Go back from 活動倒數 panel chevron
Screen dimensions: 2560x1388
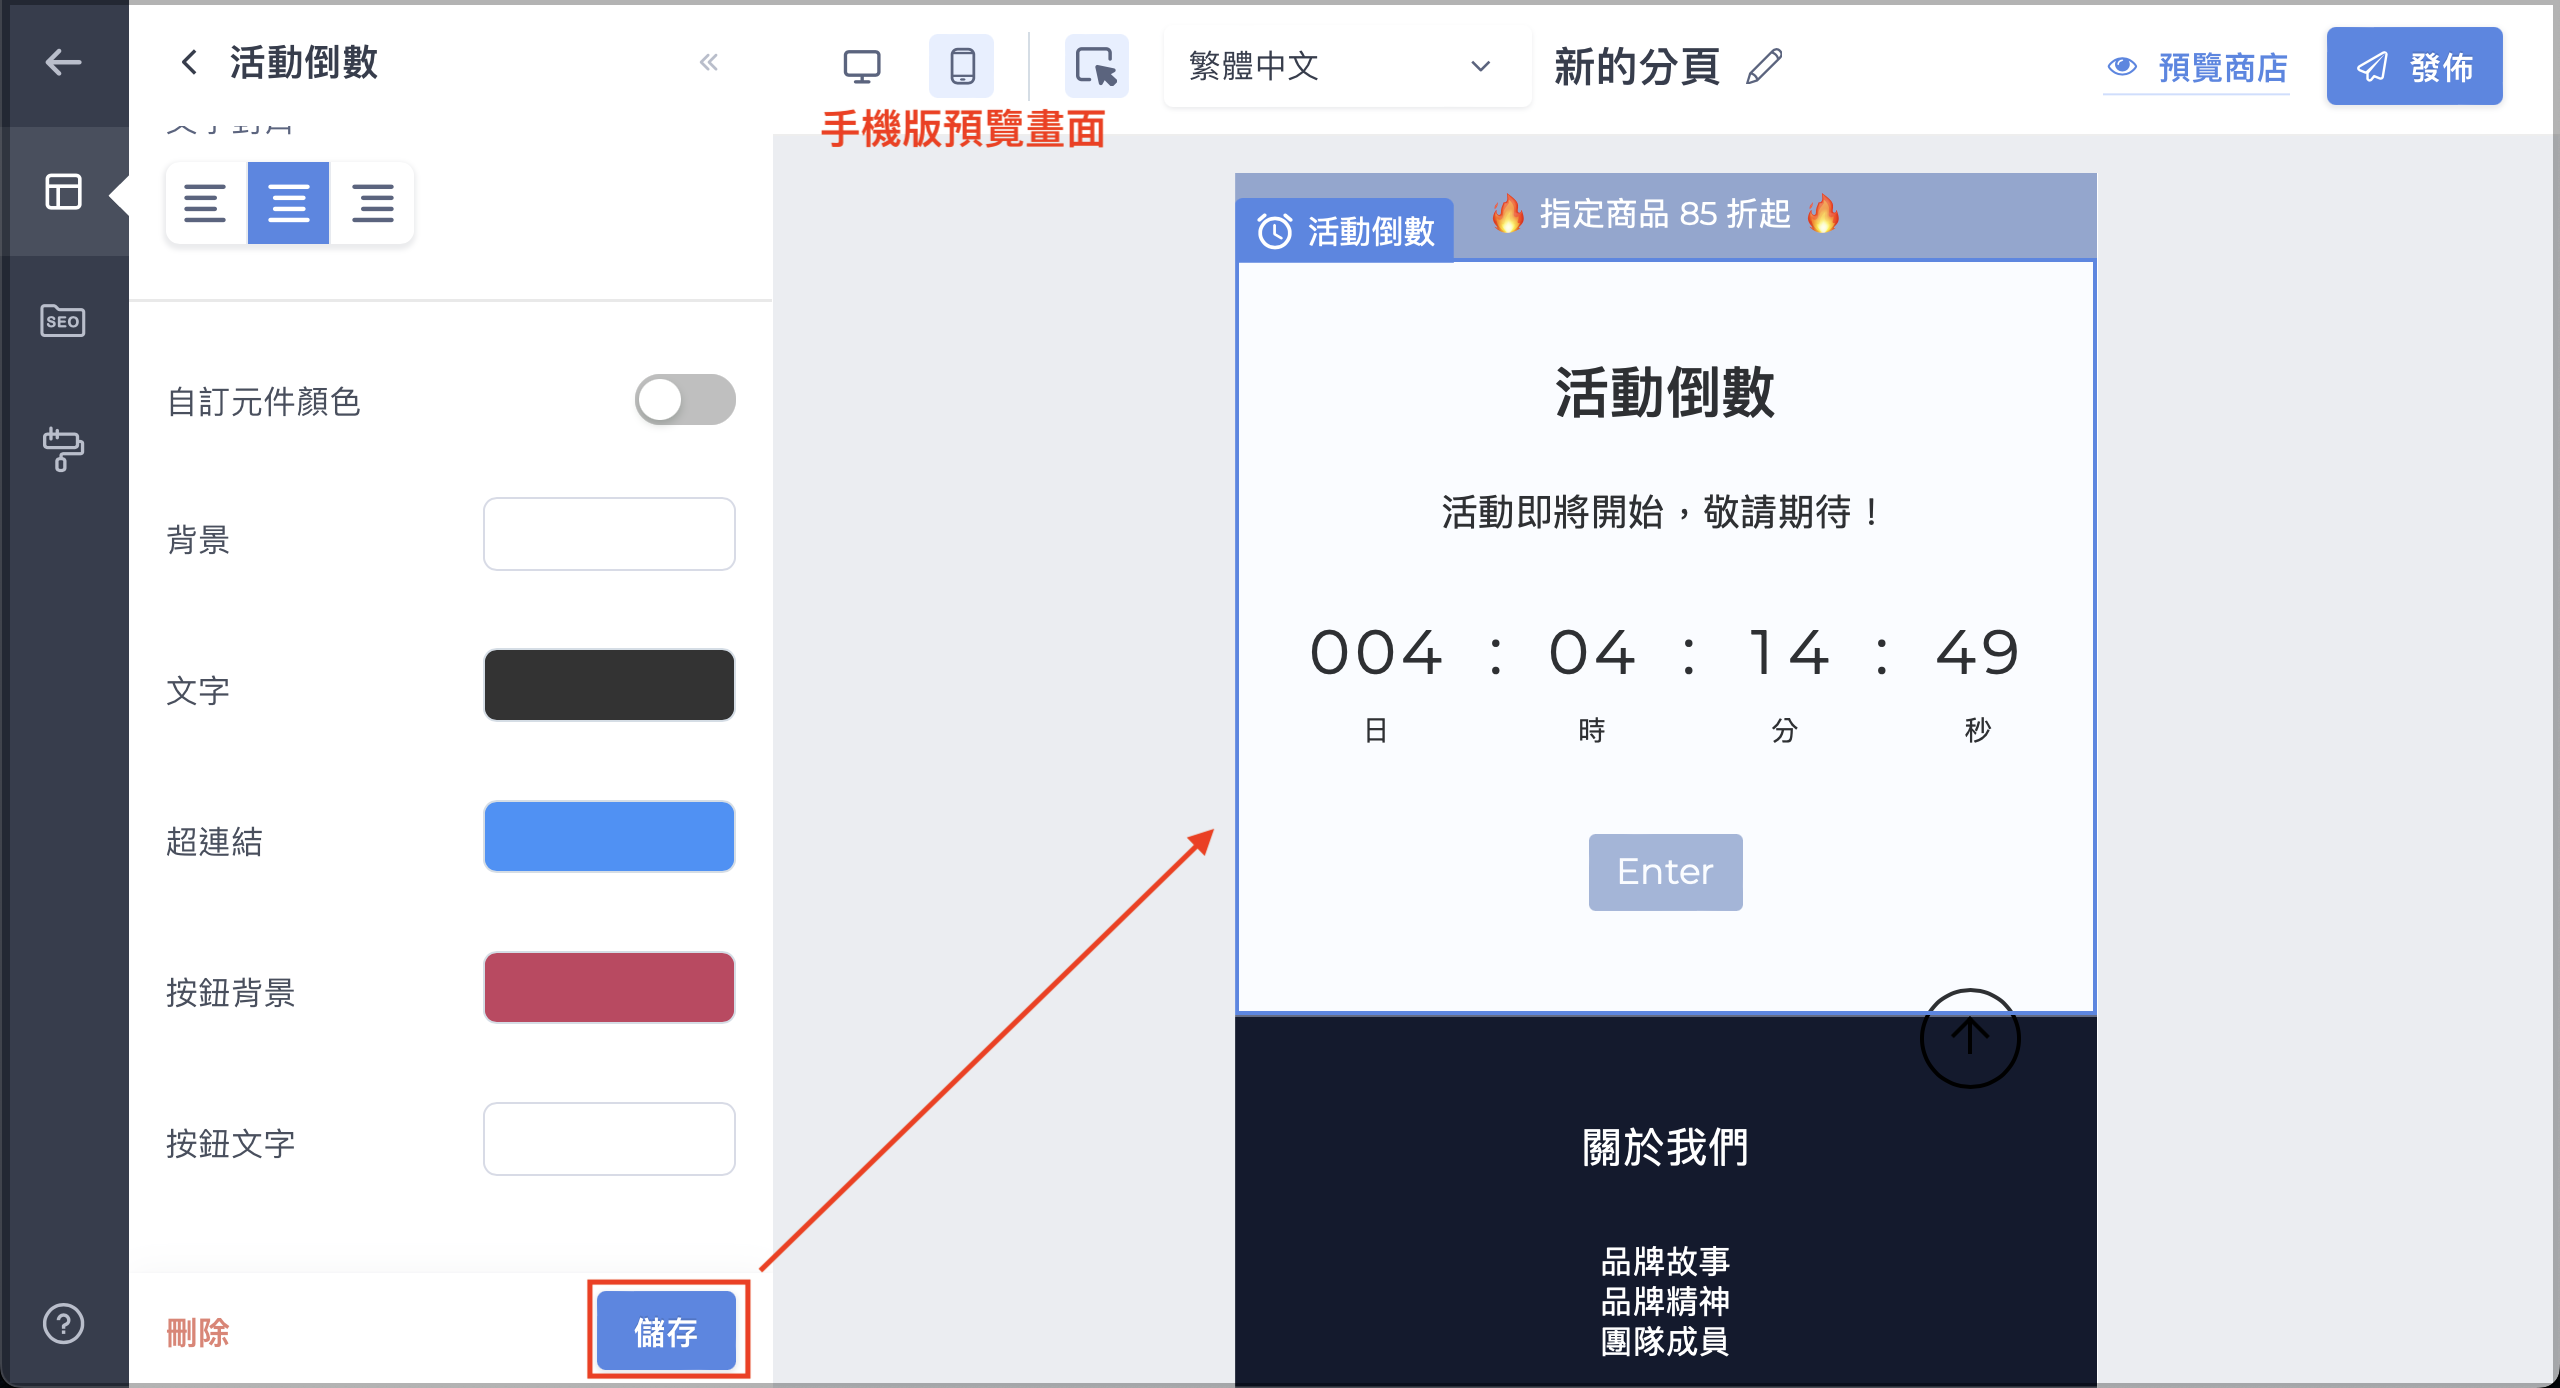[189, 63]
